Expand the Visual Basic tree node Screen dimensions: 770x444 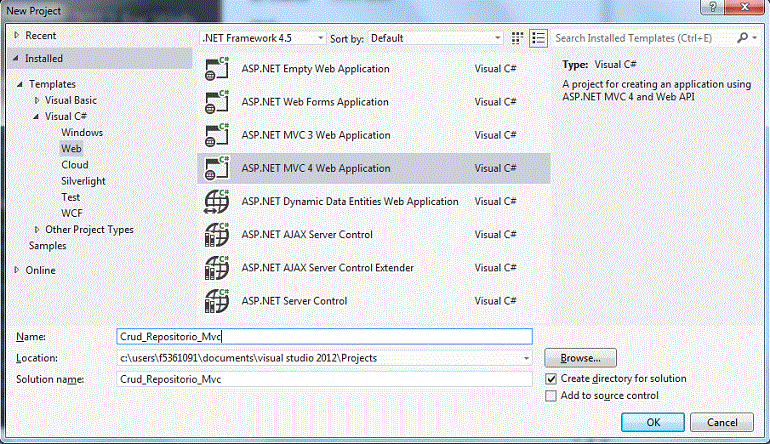(x=37, y=100)
